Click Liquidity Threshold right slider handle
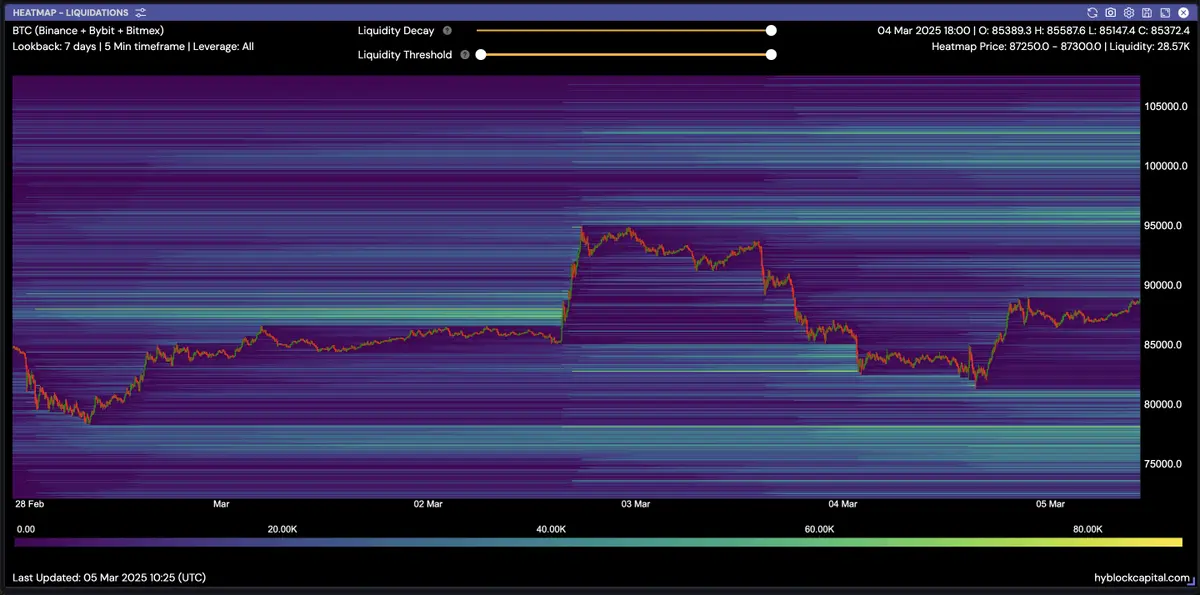This screenshot has width=1200, height=595. tap(771, 55)
